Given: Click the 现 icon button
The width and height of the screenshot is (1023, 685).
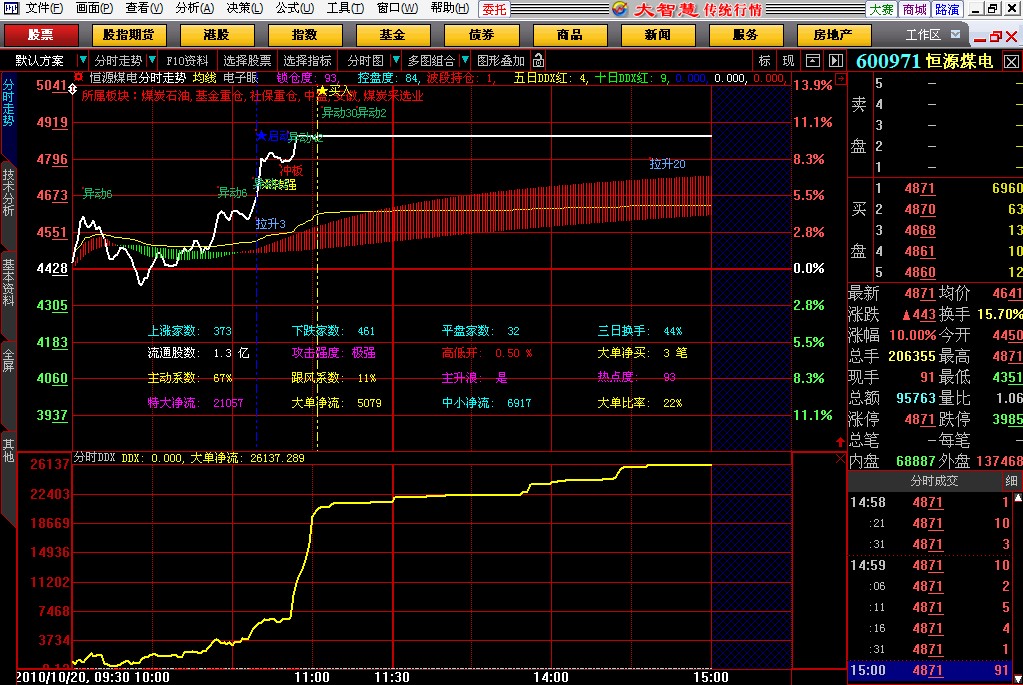Looking at the screenshot, I should (788, 60).
